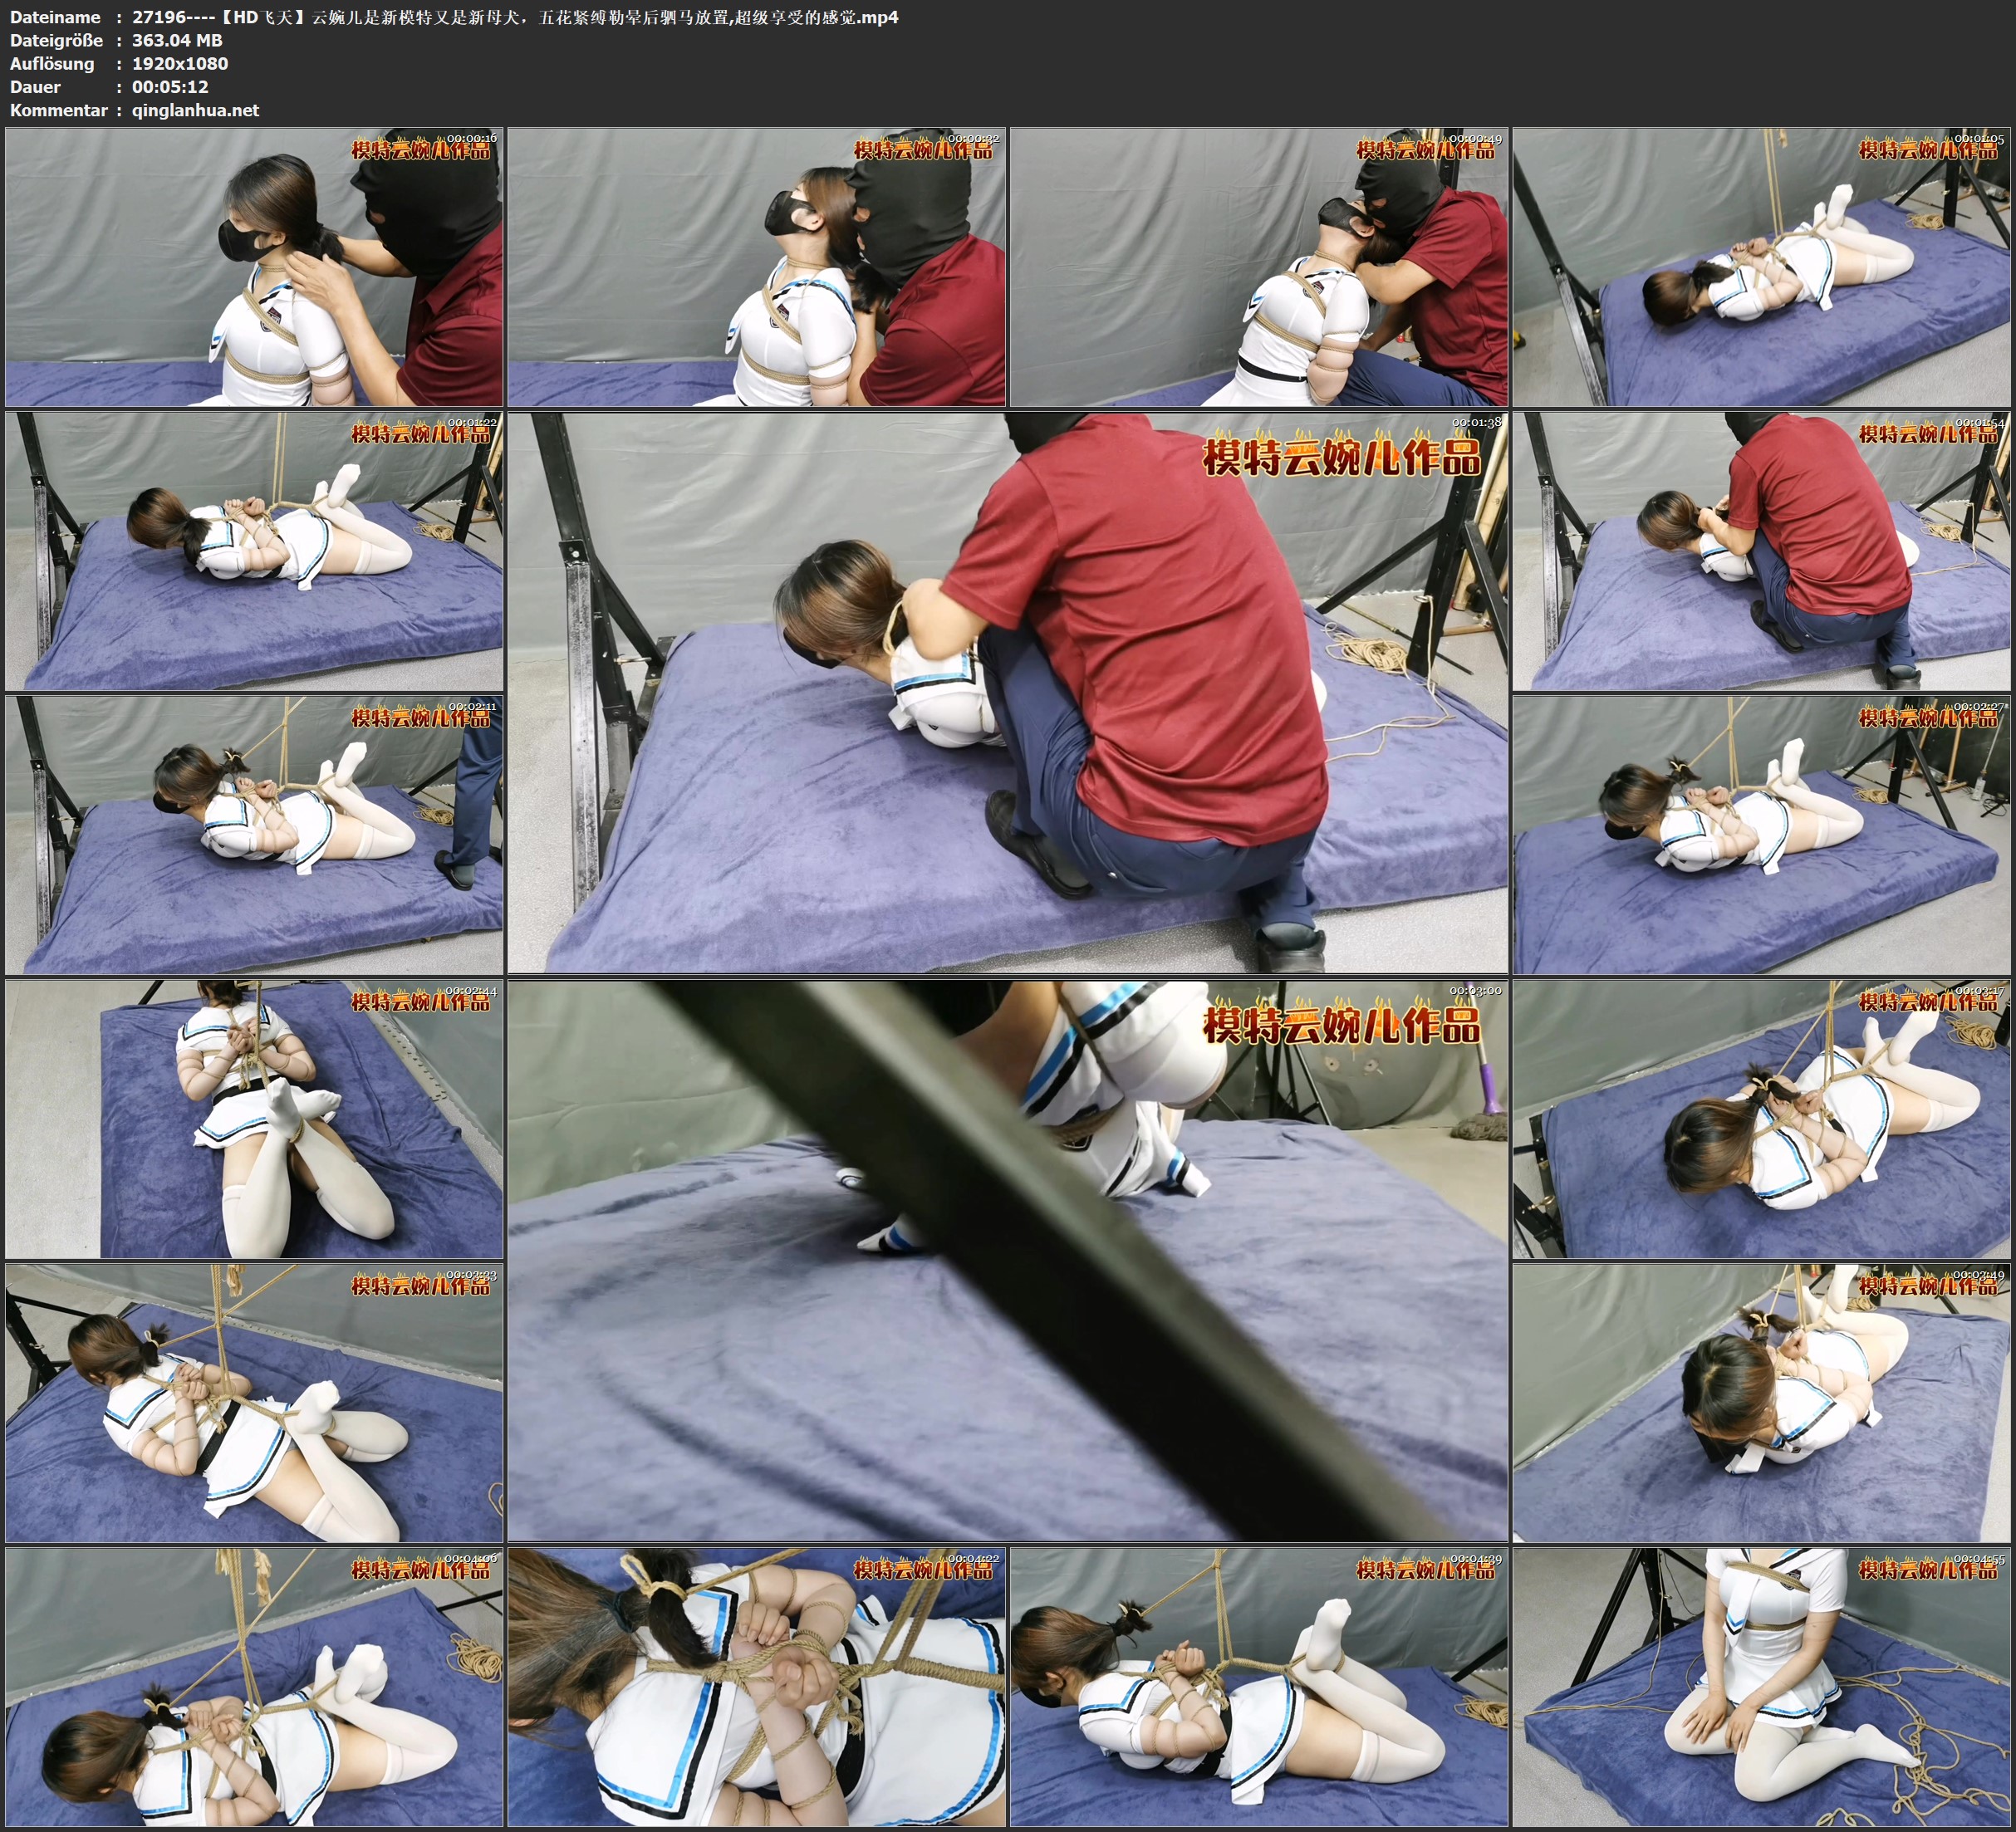Select the thumbnail timestamped 00:02:11
Viewport: 2016px width, 1832px height.
tap(254, 835)
